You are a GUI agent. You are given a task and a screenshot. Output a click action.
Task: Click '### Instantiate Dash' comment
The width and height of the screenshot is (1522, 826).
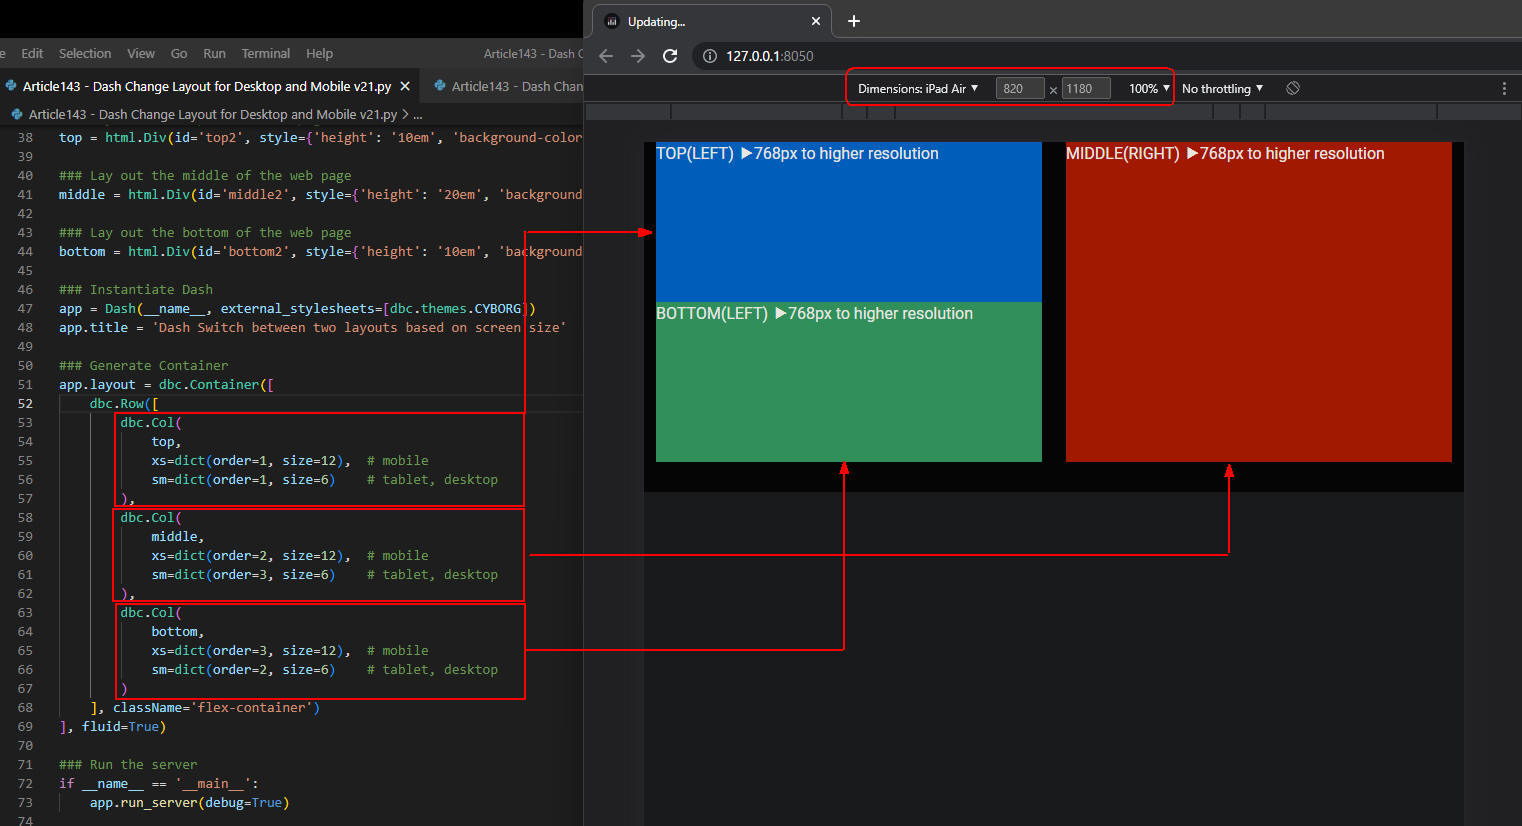[136, 289]
